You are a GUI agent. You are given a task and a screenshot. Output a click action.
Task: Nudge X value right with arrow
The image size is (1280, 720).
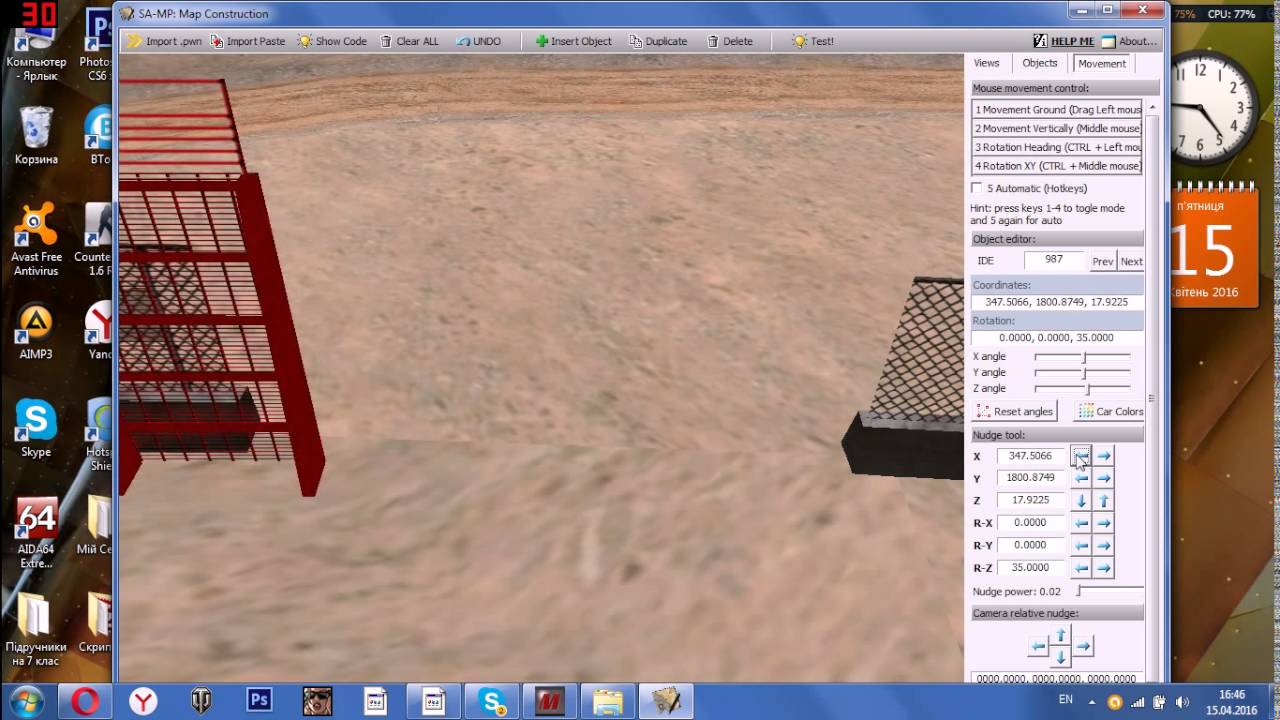[x=1103, y=456]
